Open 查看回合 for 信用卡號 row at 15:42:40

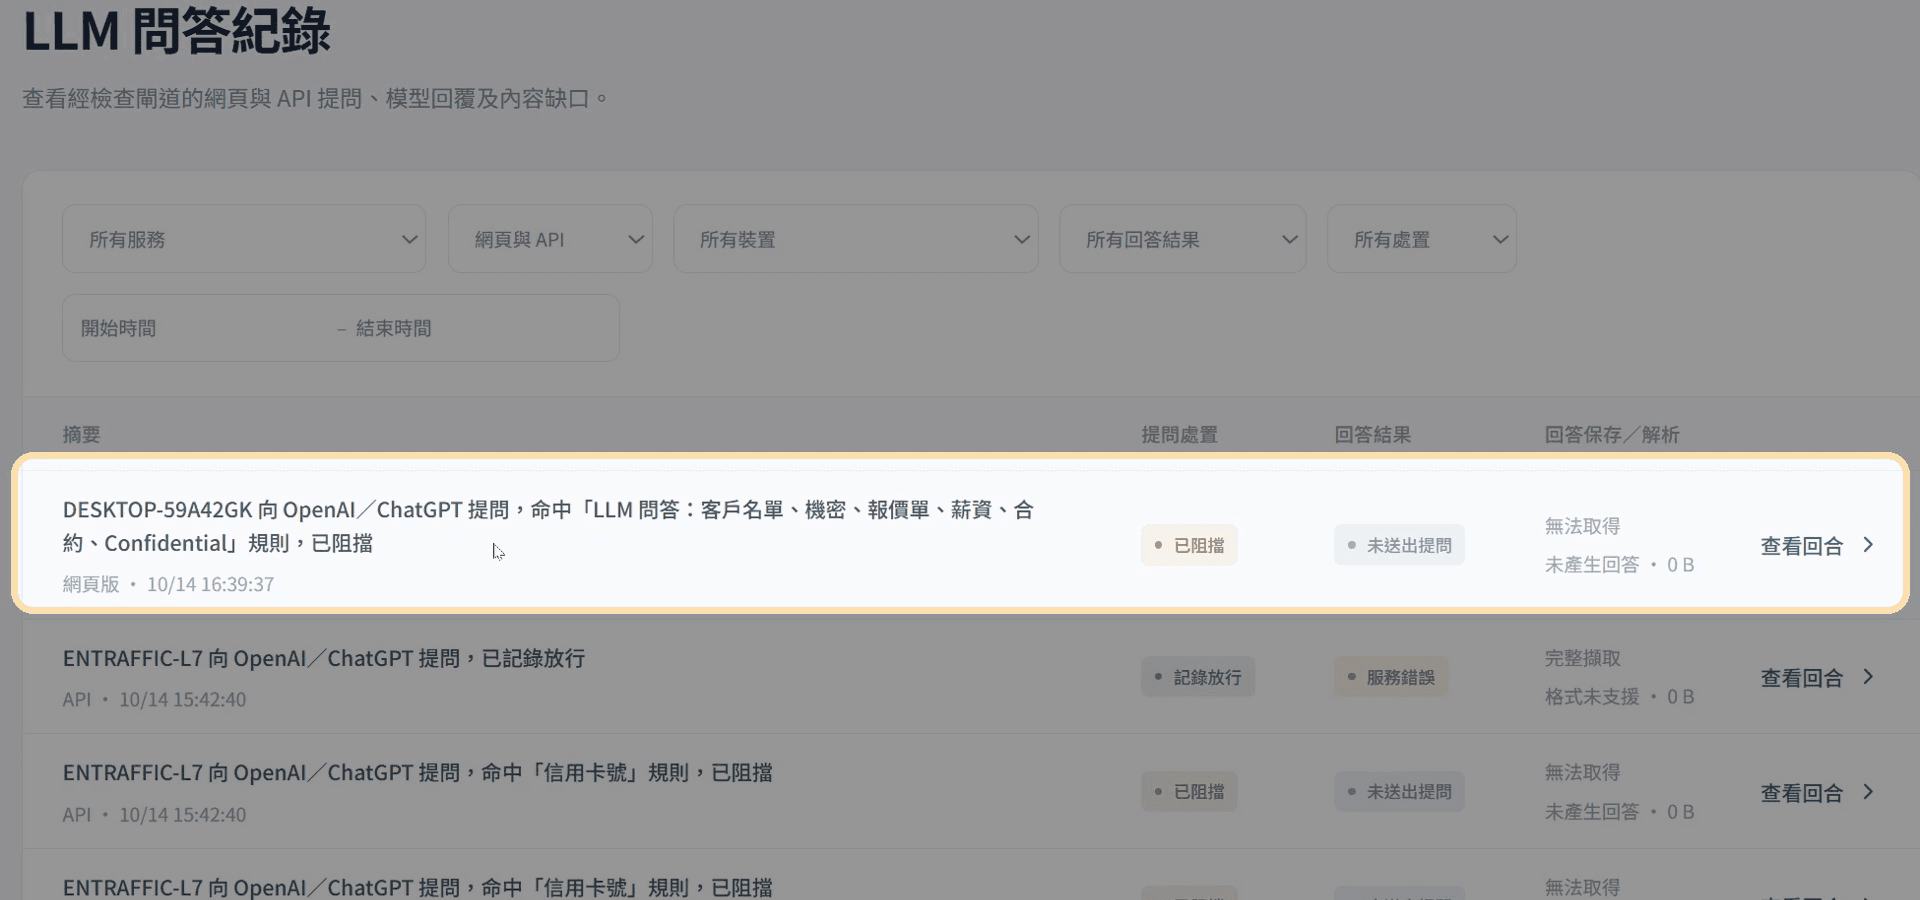pyautogui.click(x=1801, y=793)
